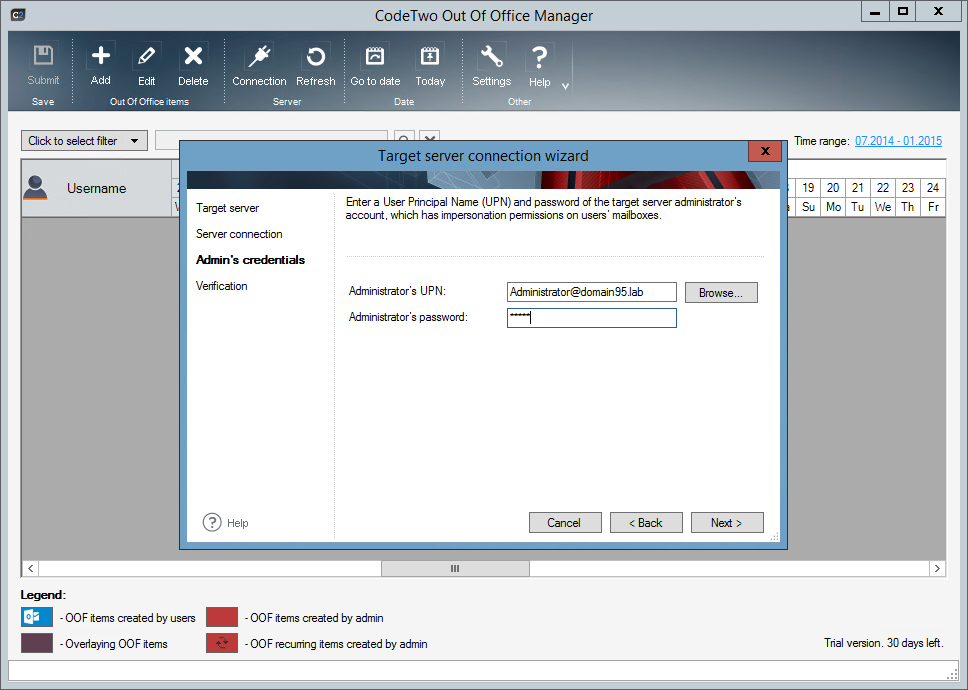Screen dimensions: 968x690
Task: Select the Admin's credentials wizard step
Action: (x=250, y=260)
